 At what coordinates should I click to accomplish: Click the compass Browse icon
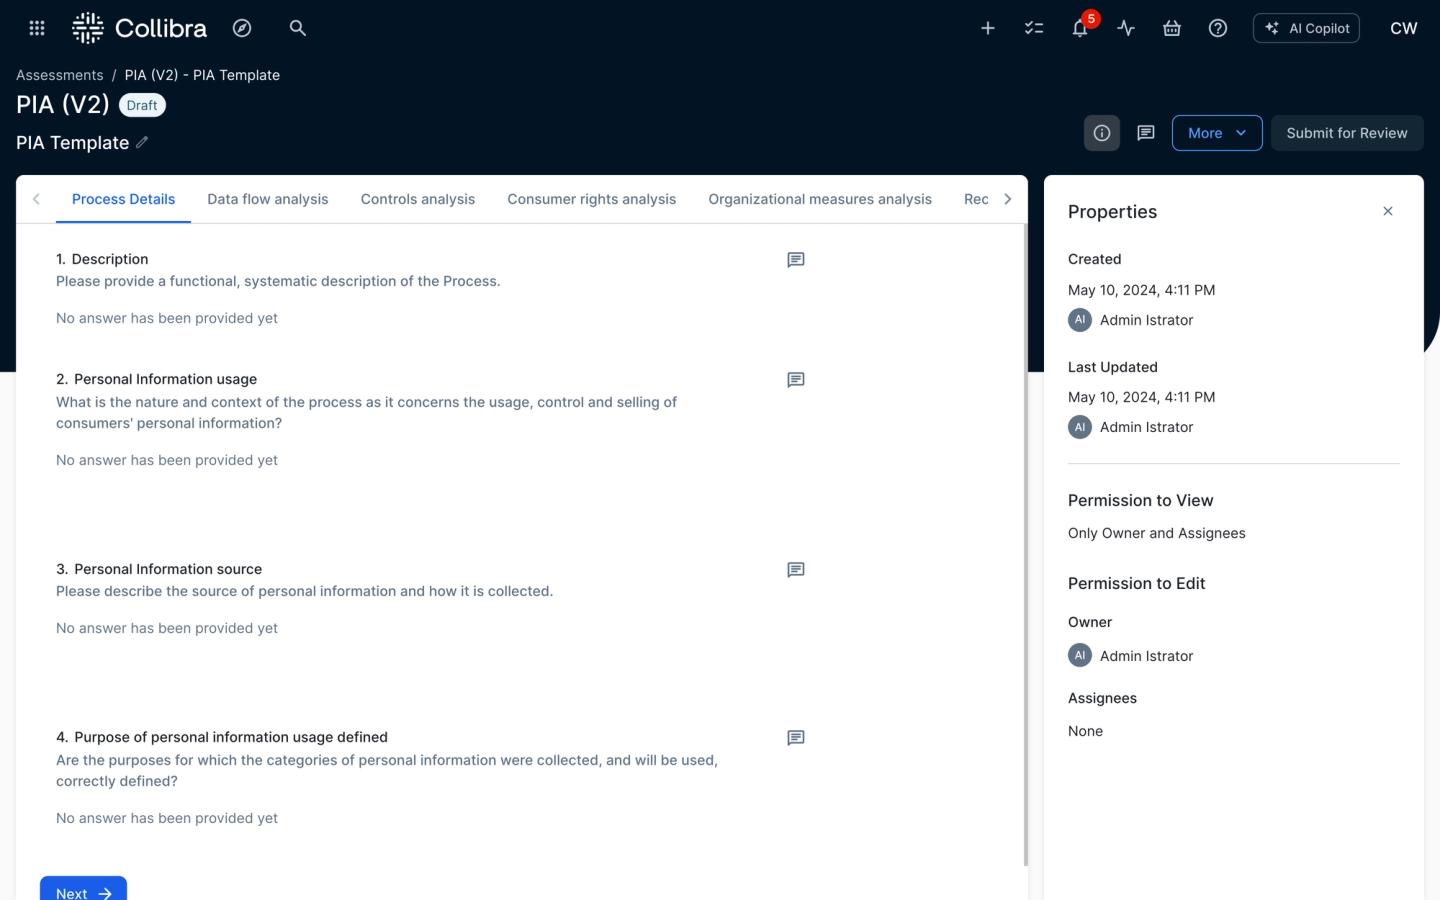pyautogui.click(x=242, y=28)
